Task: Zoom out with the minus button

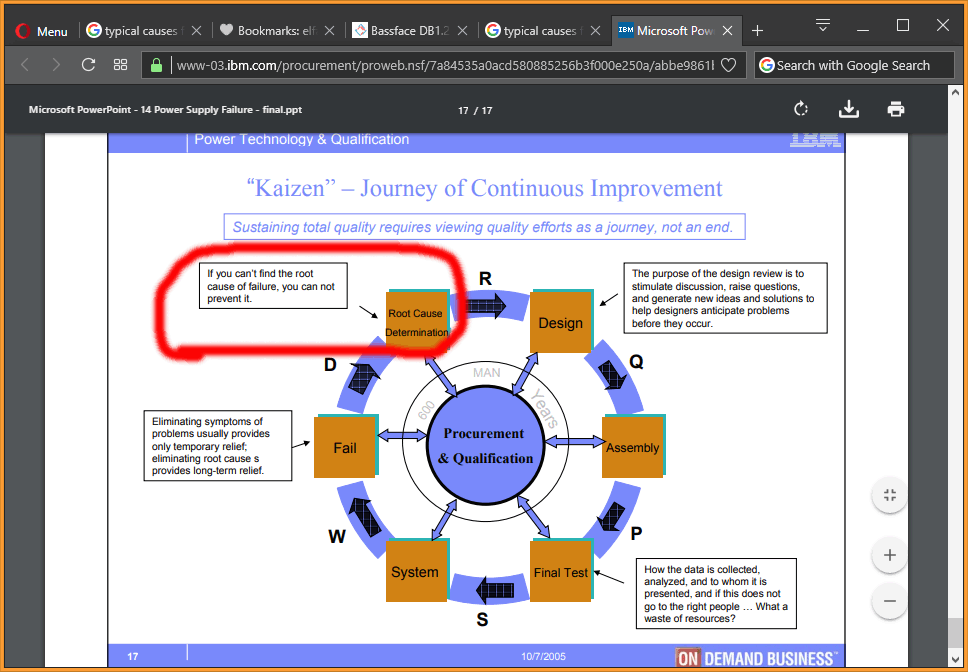Action: point(889,601)
